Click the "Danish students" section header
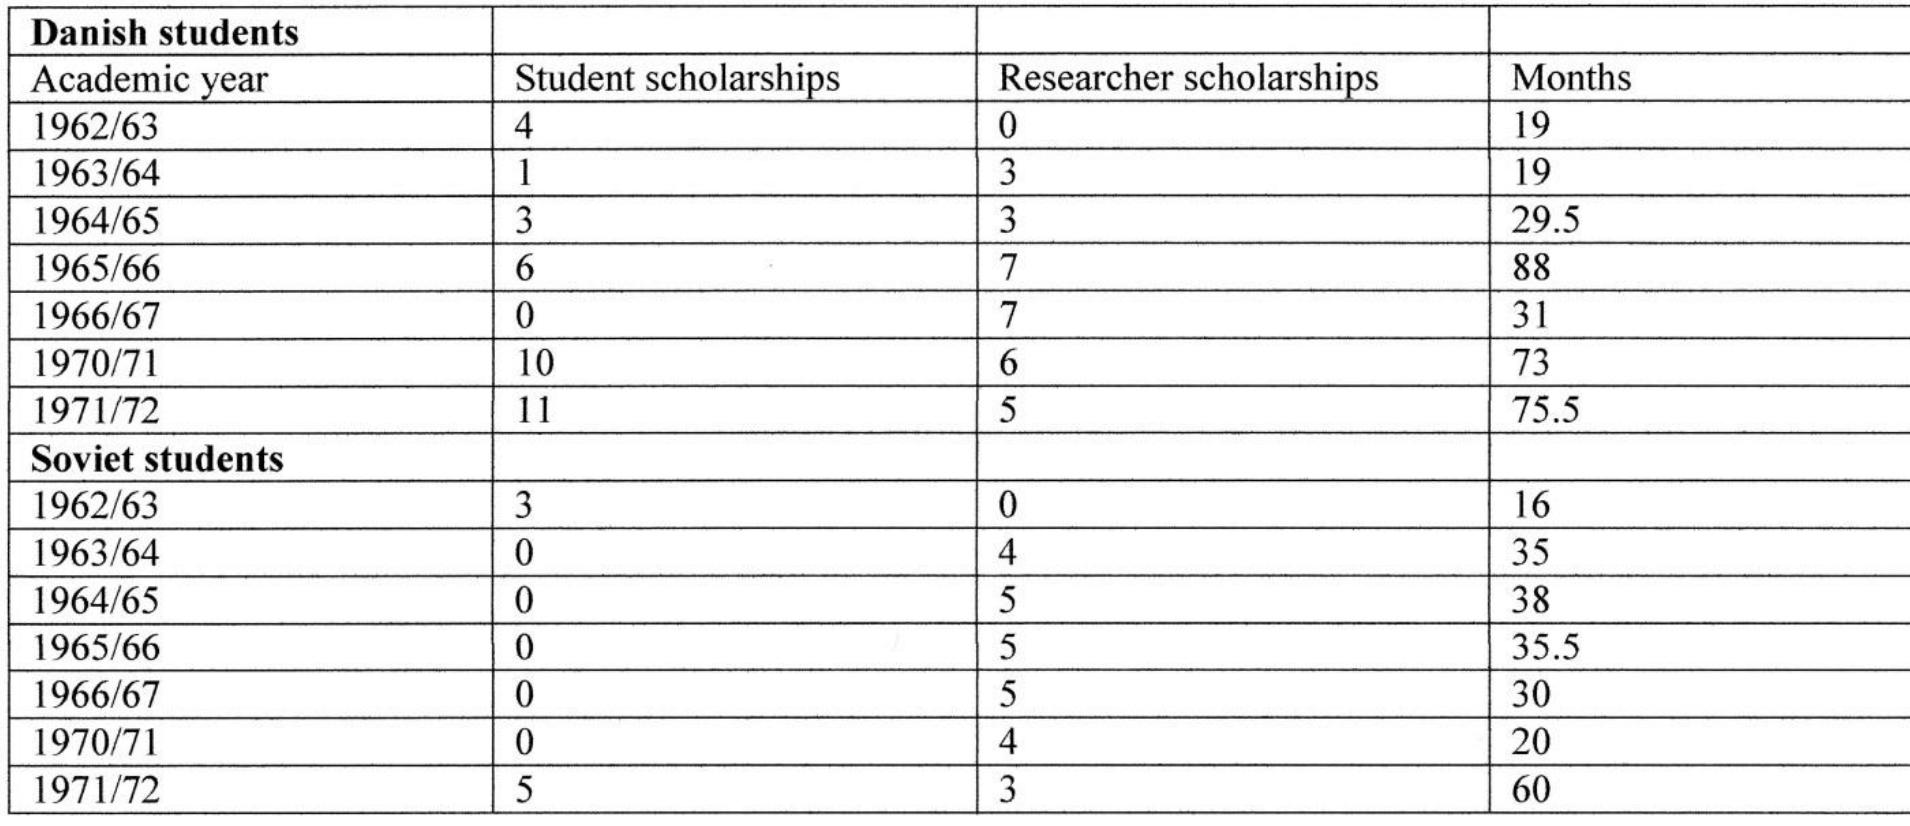The image size is (1910, 826). click(165, 33)
